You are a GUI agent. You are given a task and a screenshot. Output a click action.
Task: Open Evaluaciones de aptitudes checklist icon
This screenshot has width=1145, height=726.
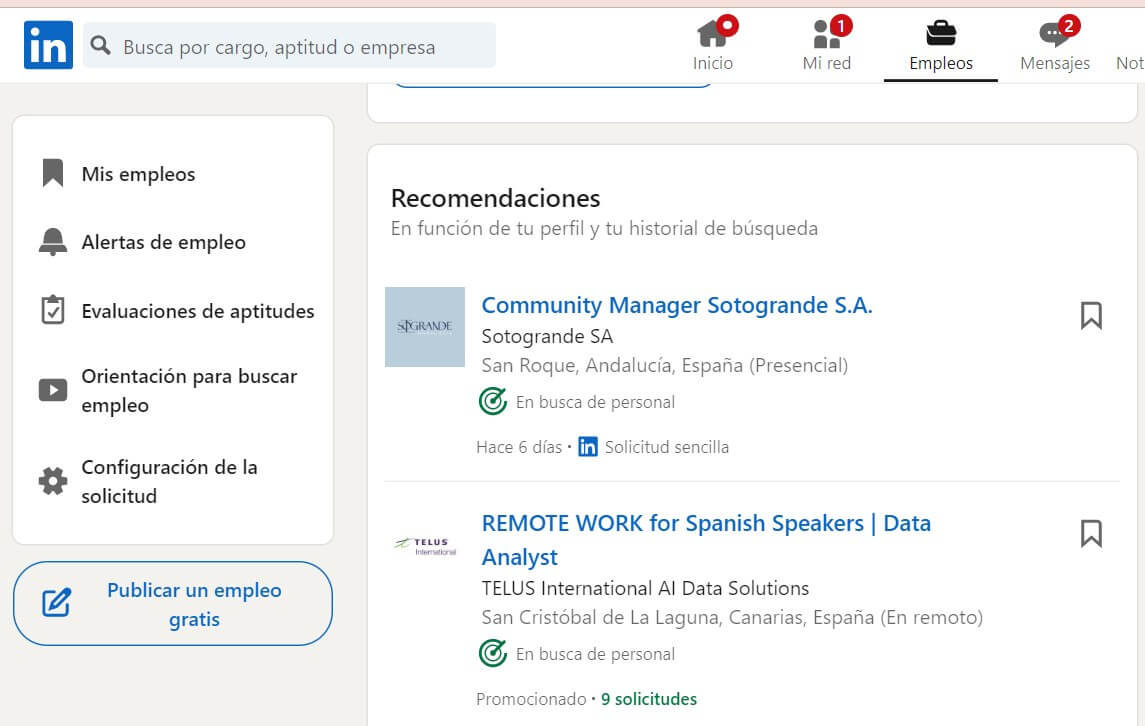(52, 309)
